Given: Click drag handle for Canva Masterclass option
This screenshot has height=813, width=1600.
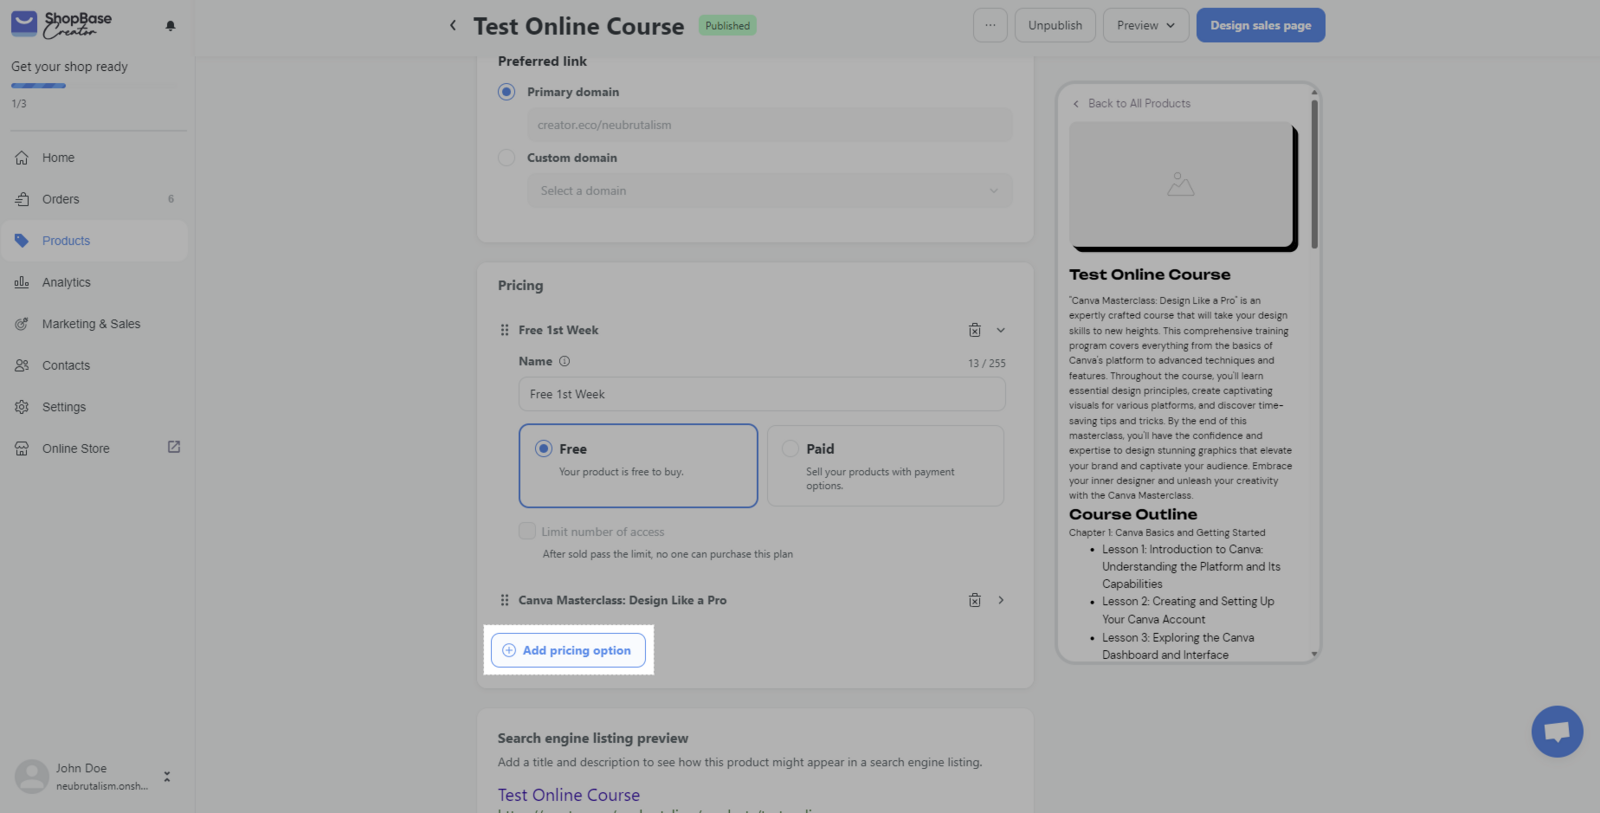Looking at the screenshot, I should pos(504,600).
